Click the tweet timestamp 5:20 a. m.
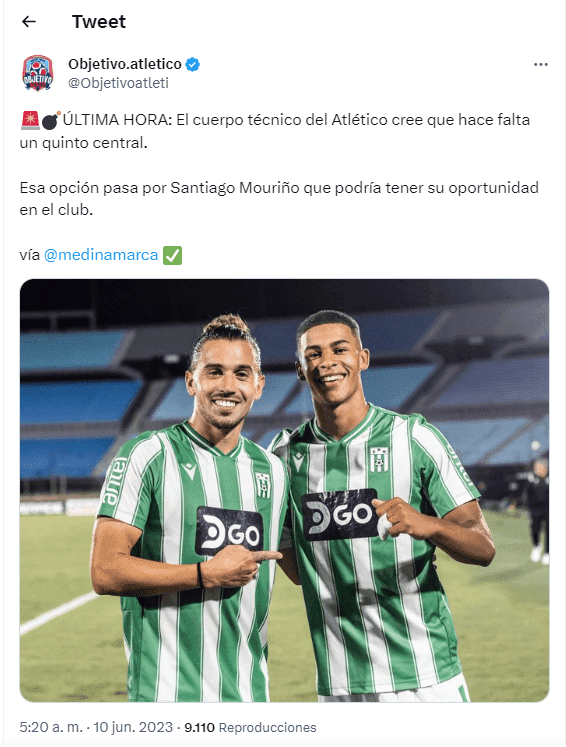The image size is (566, 747). click(51, 727)
